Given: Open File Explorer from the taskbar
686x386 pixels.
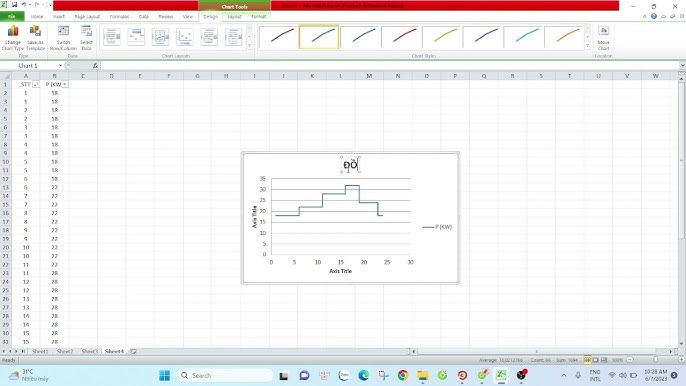Looking at the screenshot, I should (423, 375).
